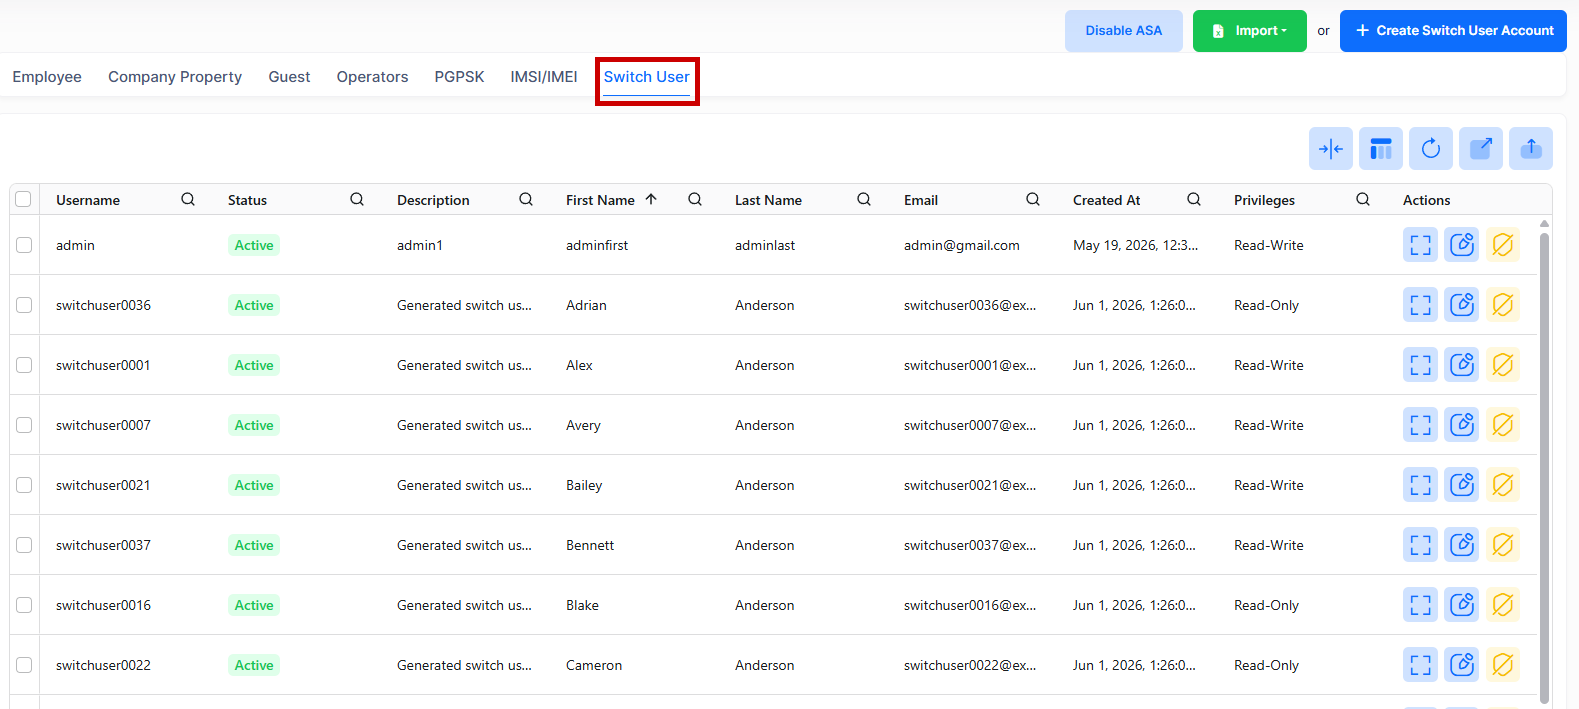Click the Privileges column header

[x=1264, y=200]
